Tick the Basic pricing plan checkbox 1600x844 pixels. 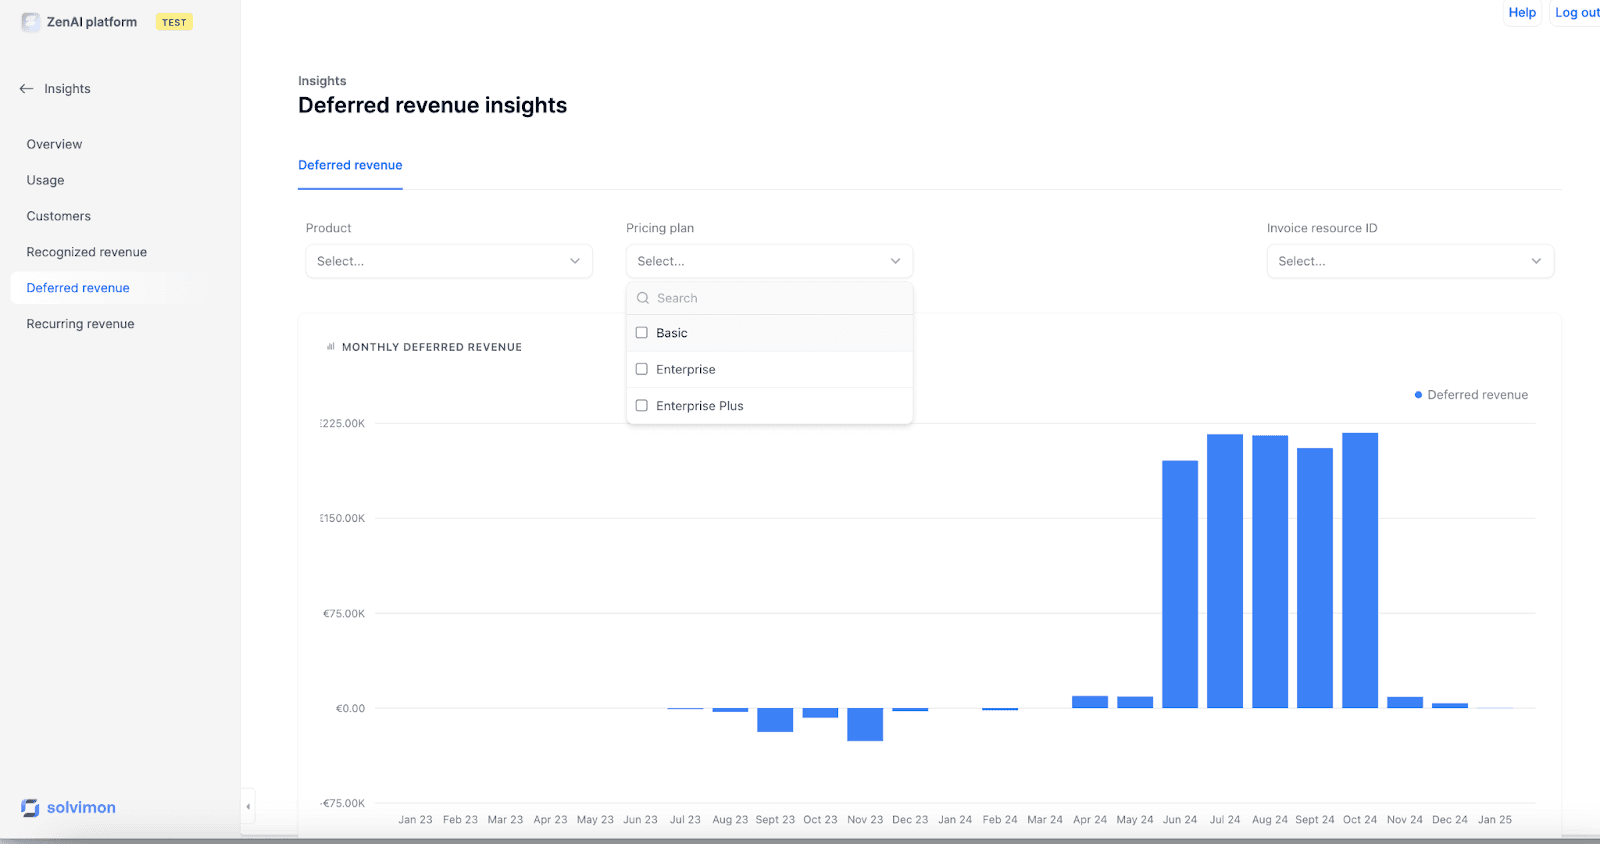(x=642, y=333)
